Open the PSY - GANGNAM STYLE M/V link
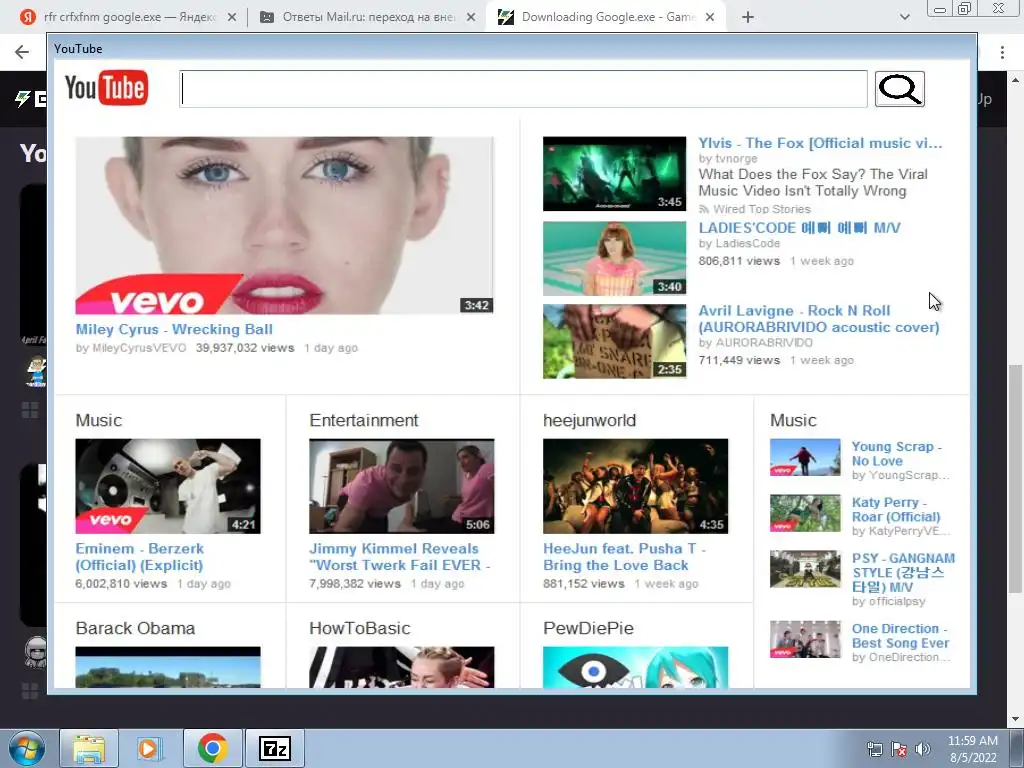The height and width of the screenshot is (768, 1024). pyautogui.click(x=903, y=573)
